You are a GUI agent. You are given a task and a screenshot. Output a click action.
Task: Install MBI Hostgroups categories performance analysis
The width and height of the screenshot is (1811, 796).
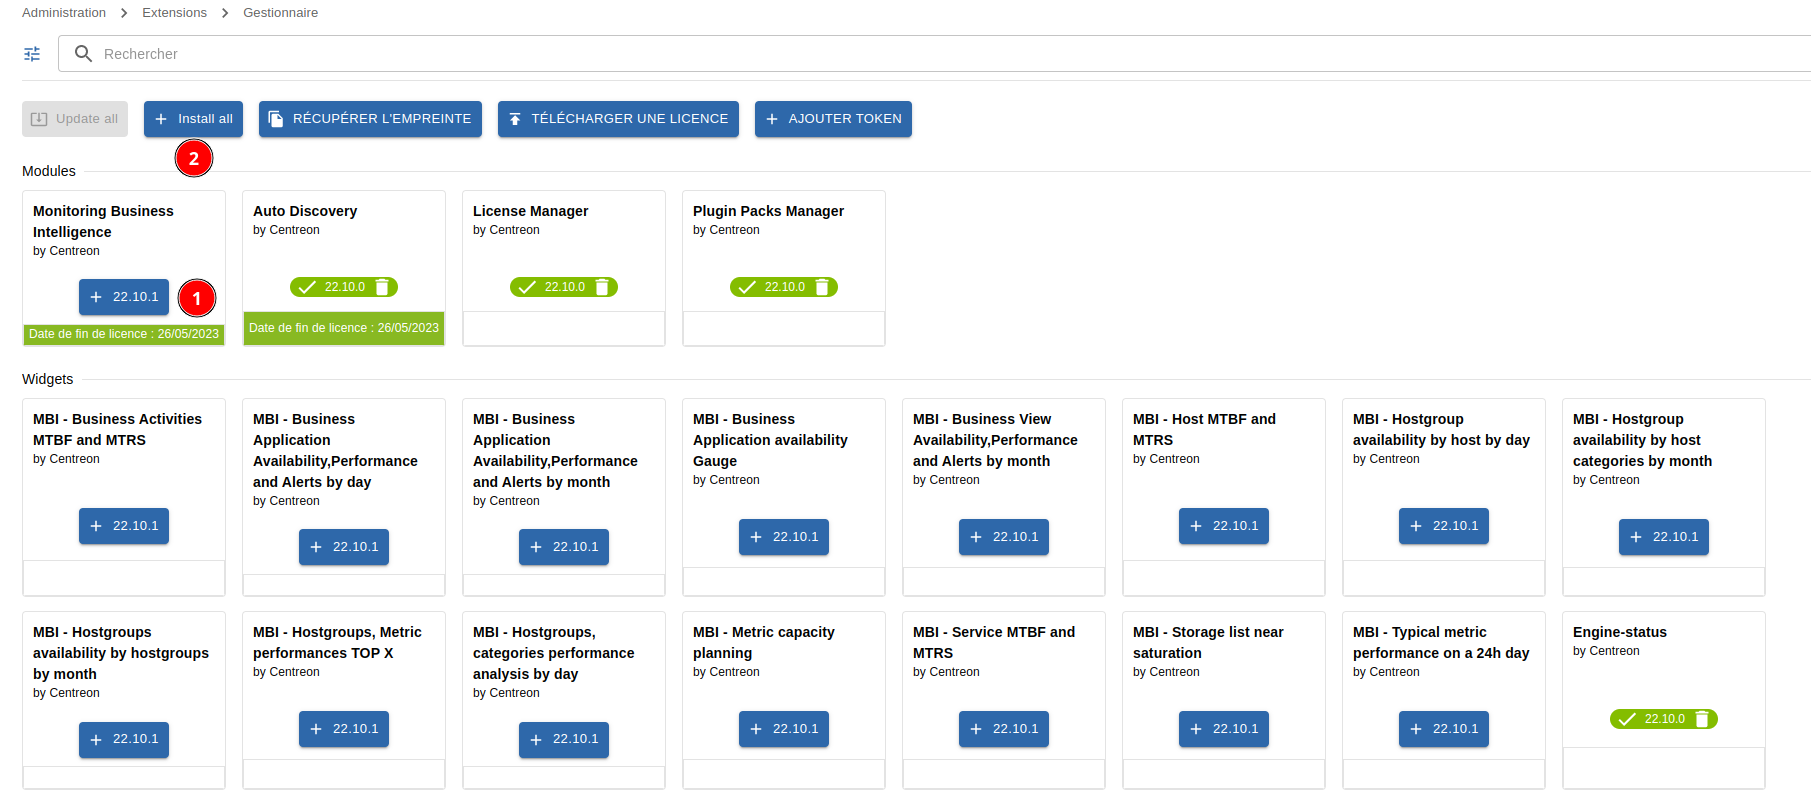[564, 740]
